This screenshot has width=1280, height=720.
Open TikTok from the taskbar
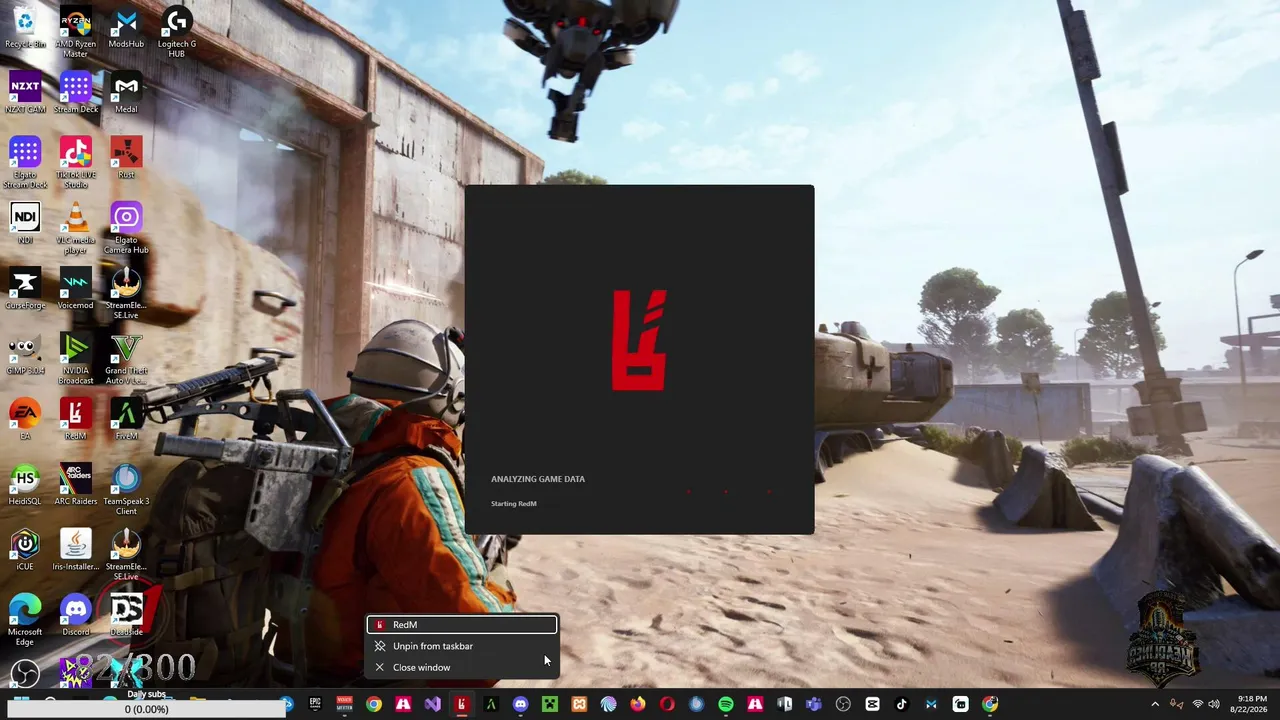click(901, 704)
